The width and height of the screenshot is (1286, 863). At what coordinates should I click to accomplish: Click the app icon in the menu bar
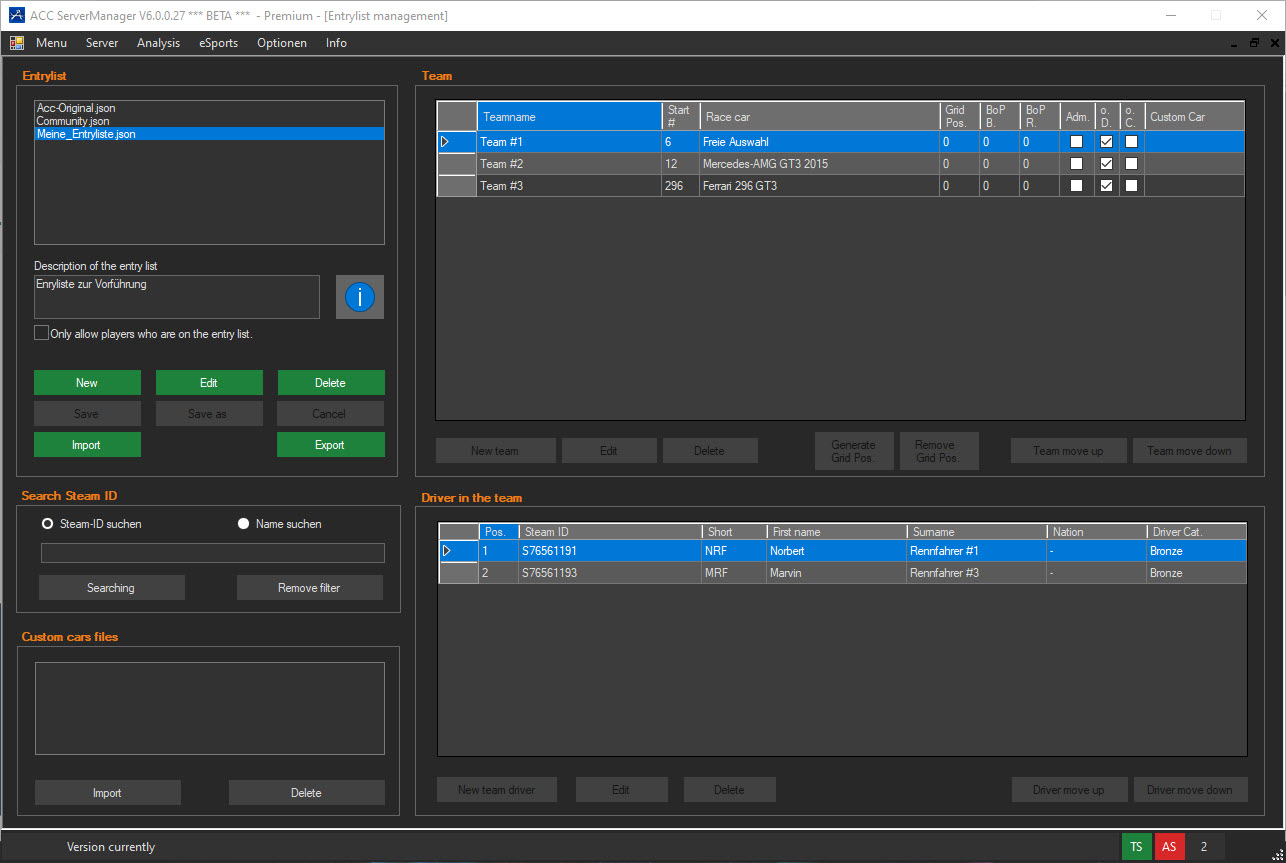click(x=17, y=43)
